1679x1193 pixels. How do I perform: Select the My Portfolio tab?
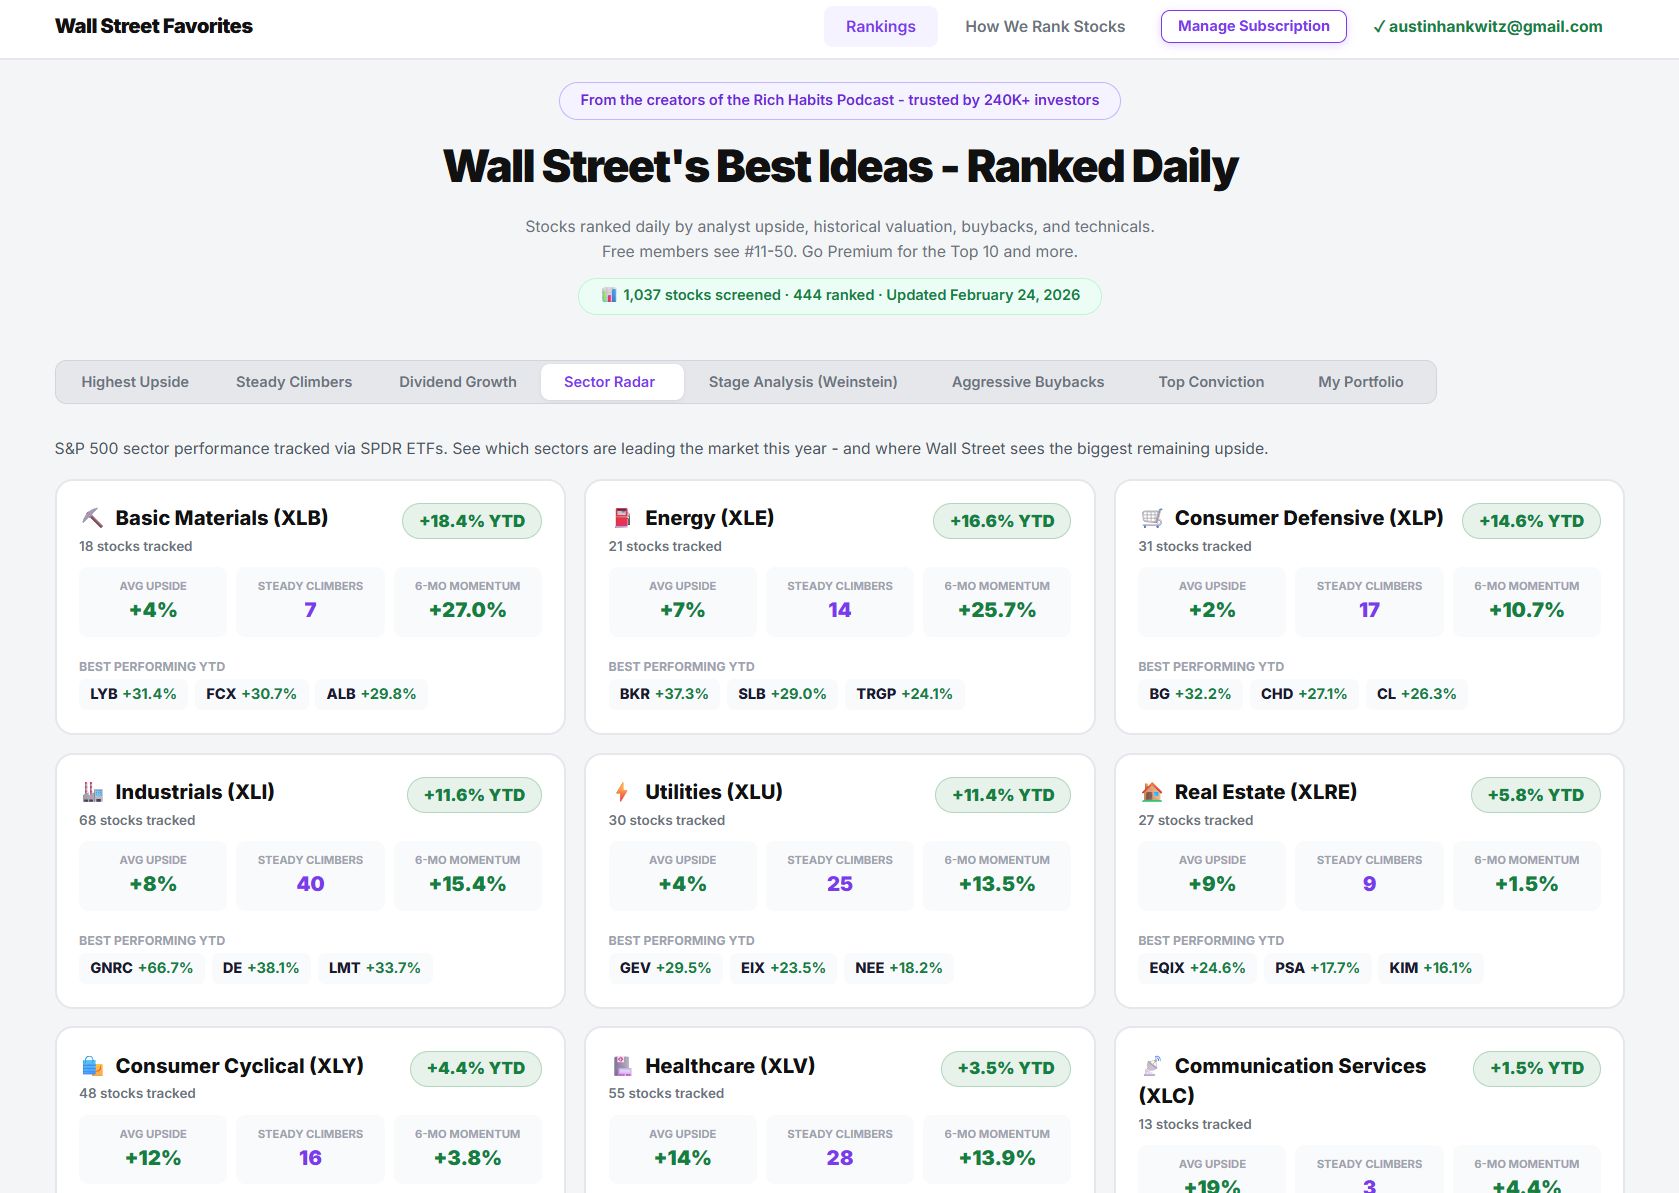(1360, 382)
